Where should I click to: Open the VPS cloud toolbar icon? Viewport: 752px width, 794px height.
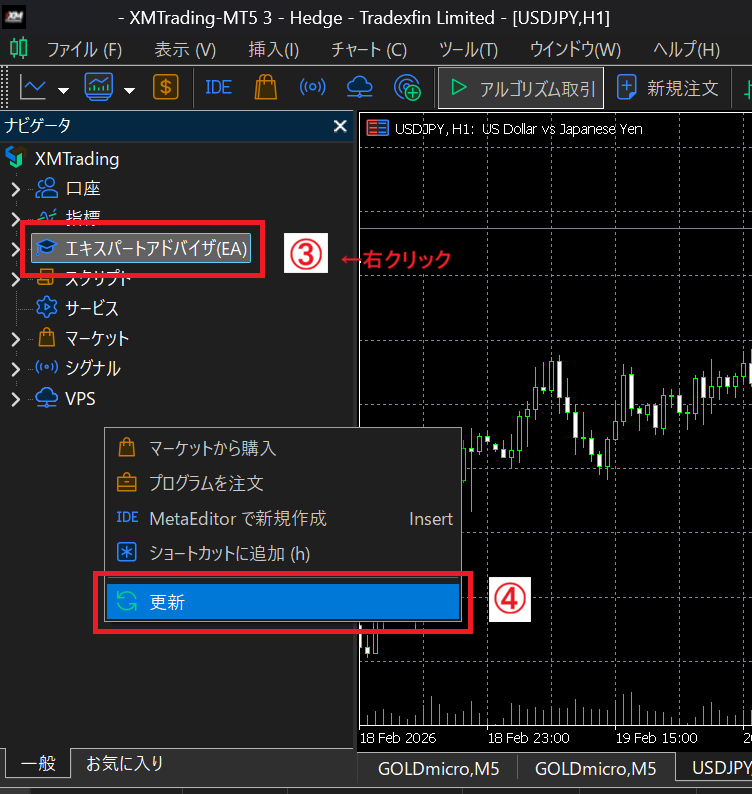[360, 88]
